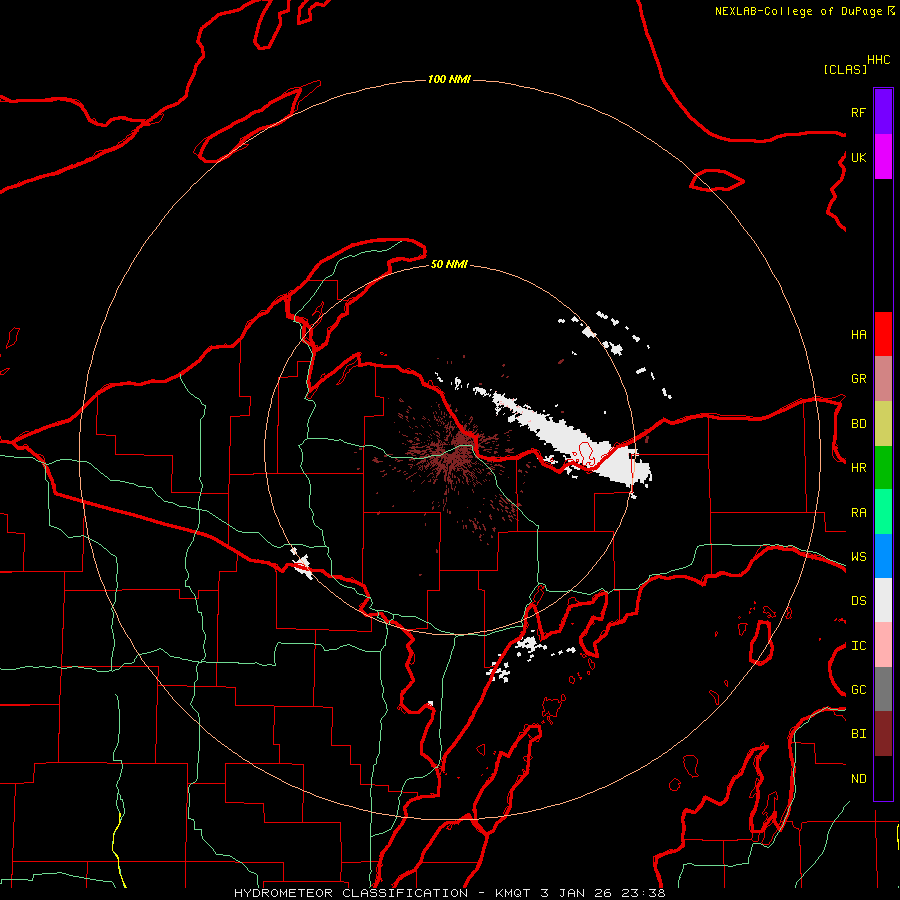The height and width of the screenshot is (900, 900).
Task: Click the DS legend label
Action: 858,600
